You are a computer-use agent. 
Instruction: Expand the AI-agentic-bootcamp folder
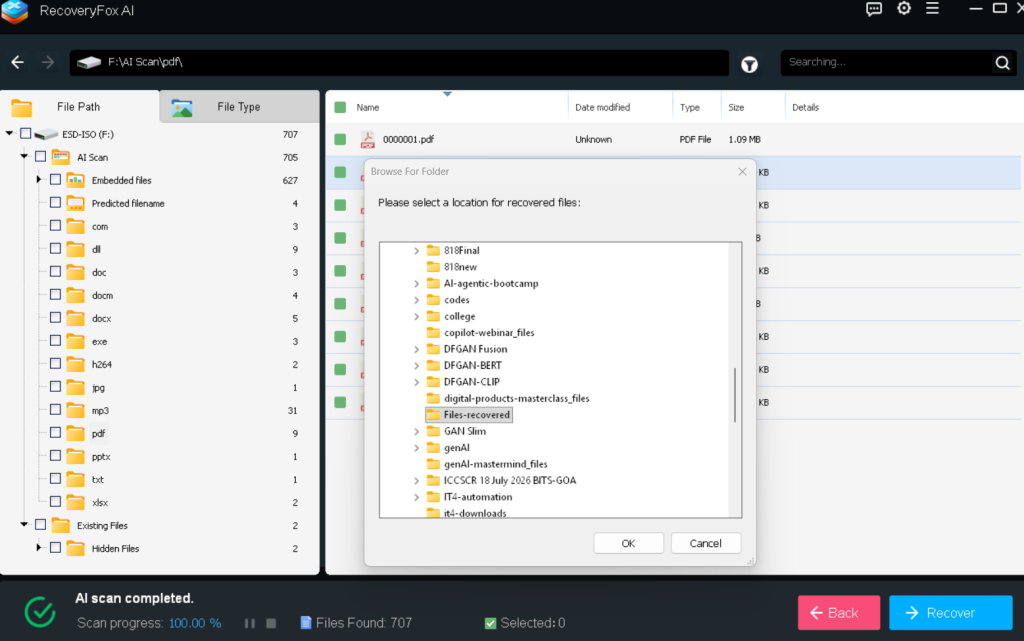click(416, 283)
